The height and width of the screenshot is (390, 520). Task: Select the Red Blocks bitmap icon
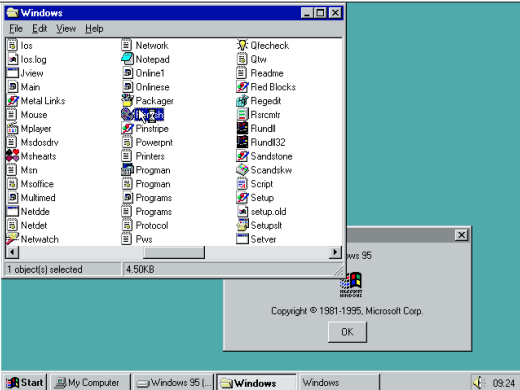[x=242, y=87]
